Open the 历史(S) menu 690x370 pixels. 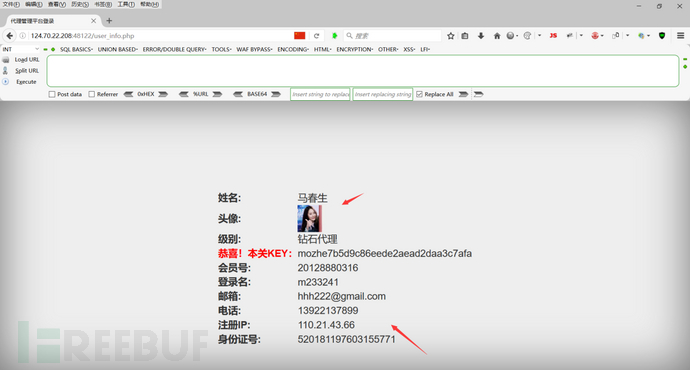pyautogui.click(x=80, y=4)
